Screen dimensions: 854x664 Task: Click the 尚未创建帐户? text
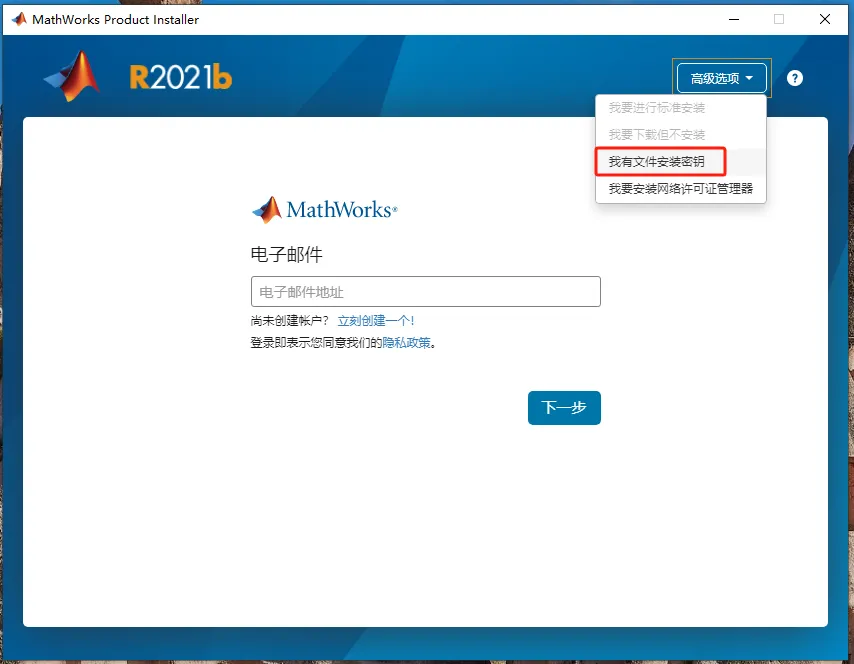[290, 321]
